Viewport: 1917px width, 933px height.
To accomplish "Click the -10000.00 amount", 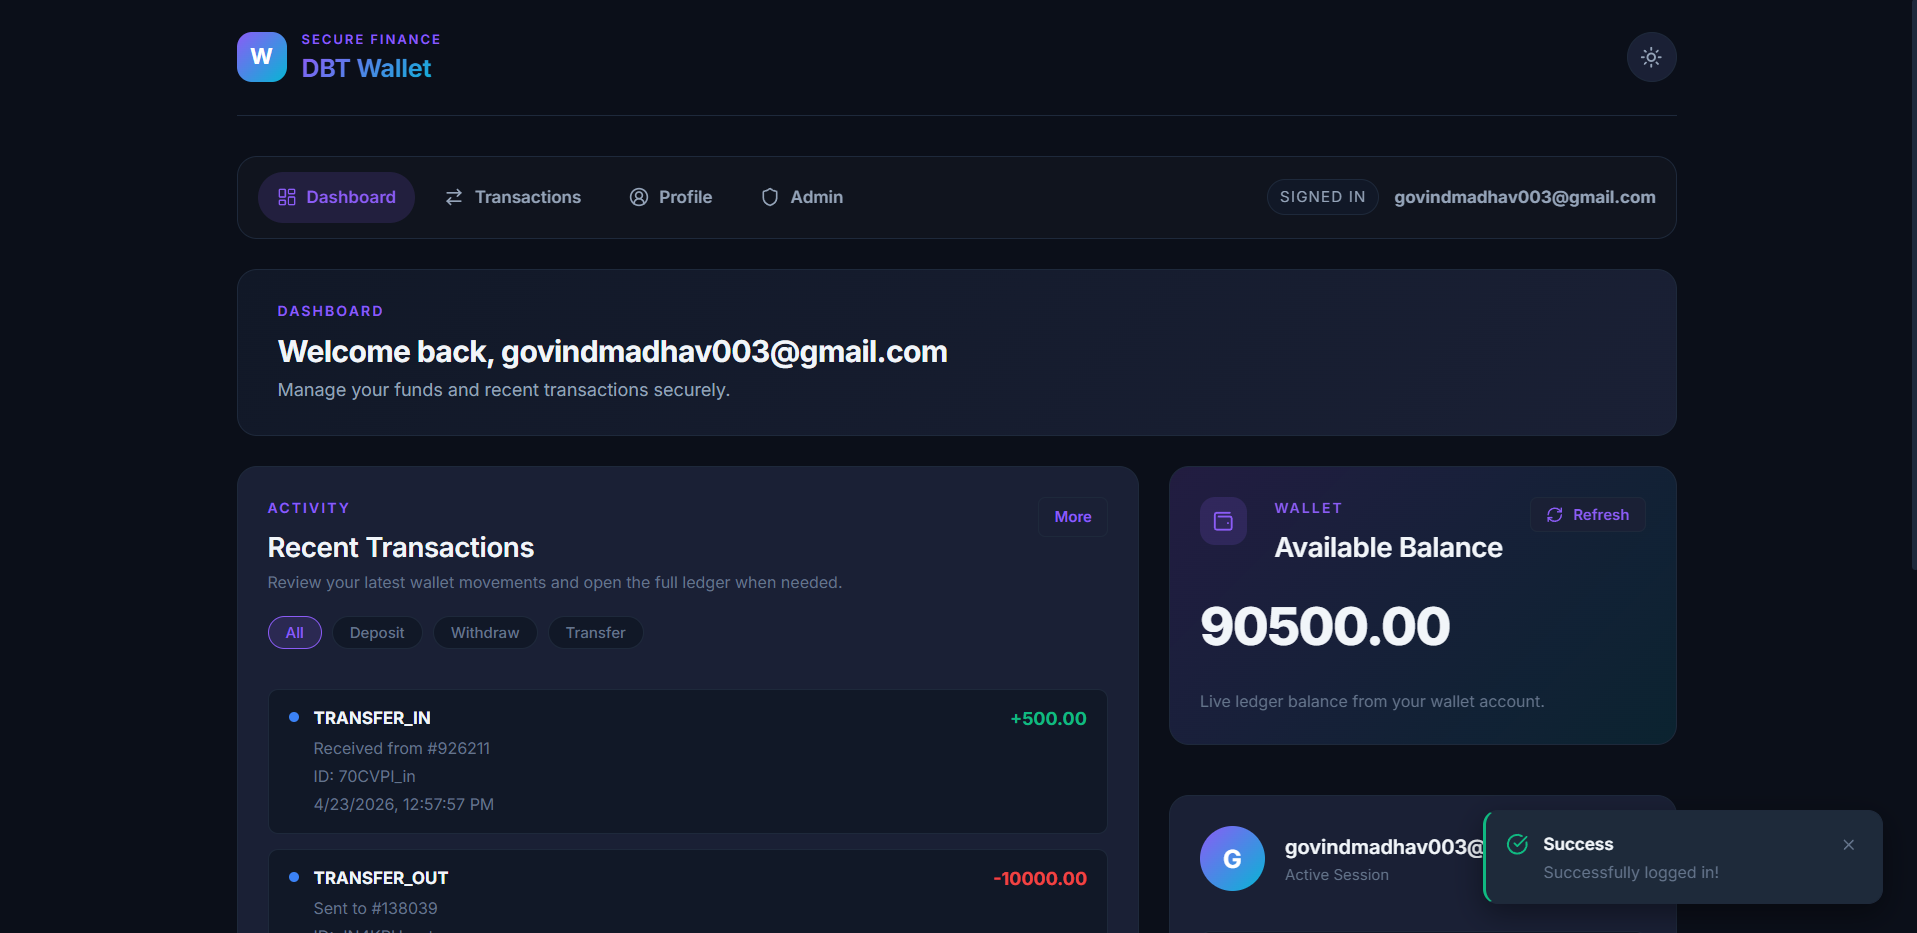I will pyautogui.click(x=1040, y=878).
